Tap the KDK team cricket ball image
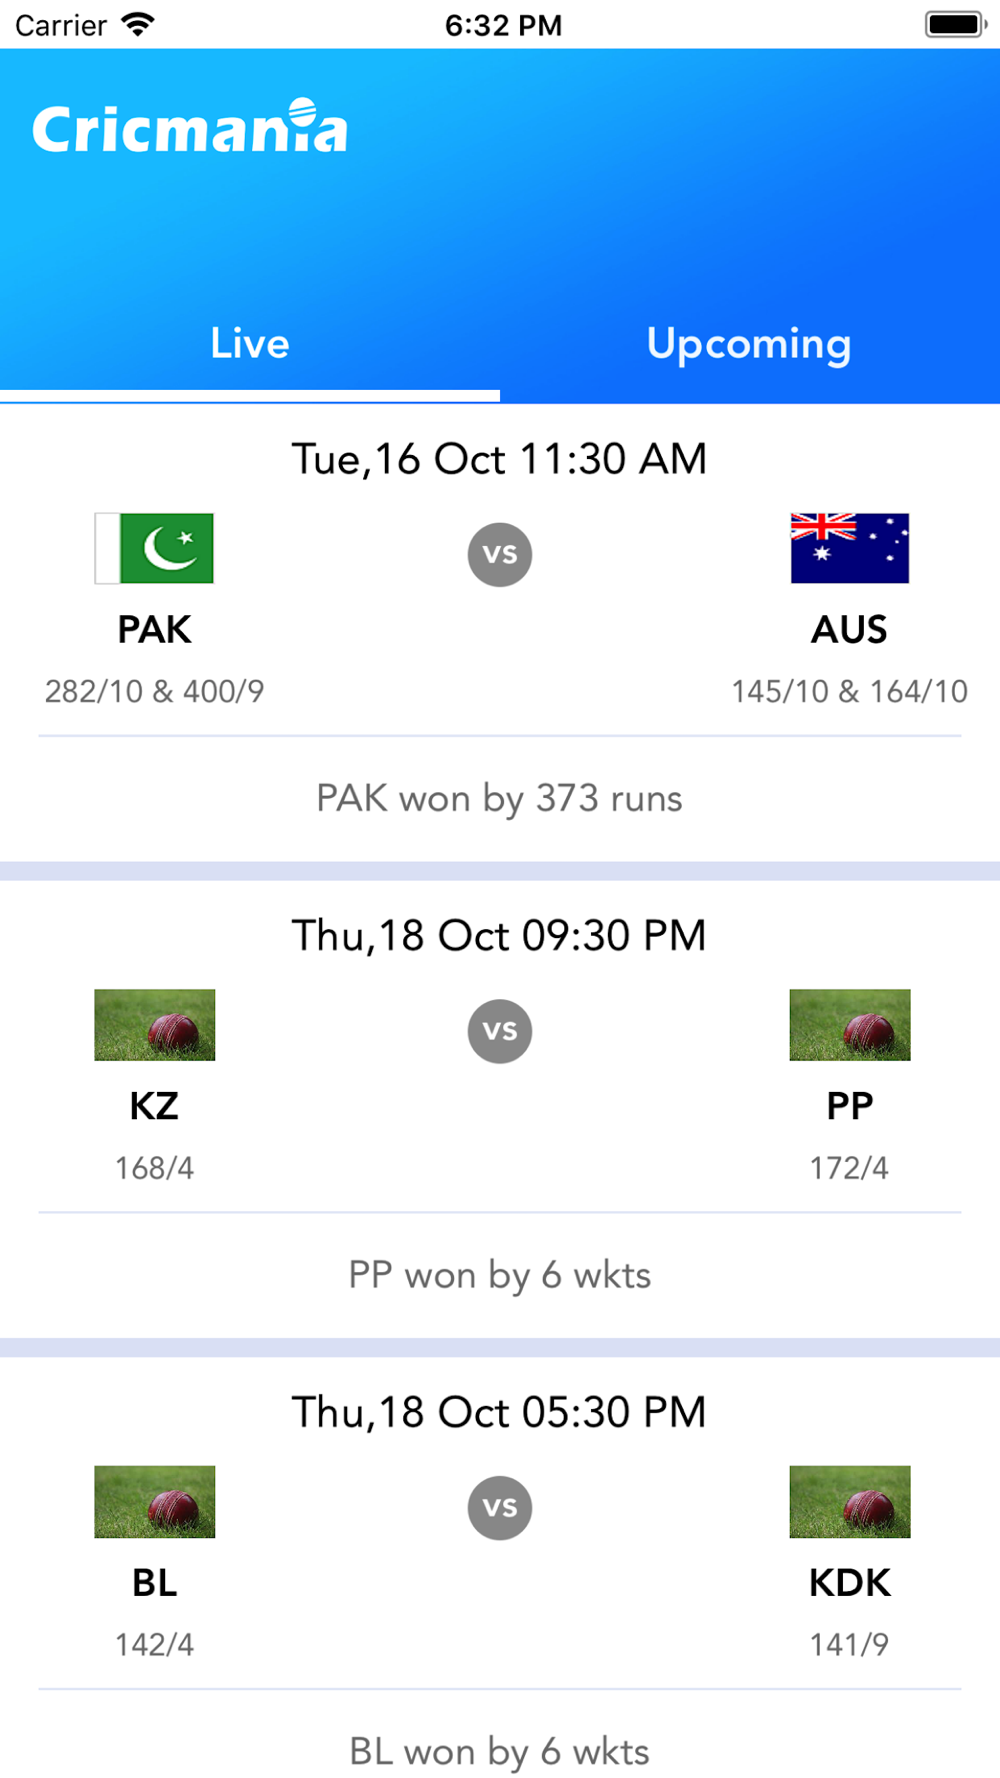 tap(850, 1502)
